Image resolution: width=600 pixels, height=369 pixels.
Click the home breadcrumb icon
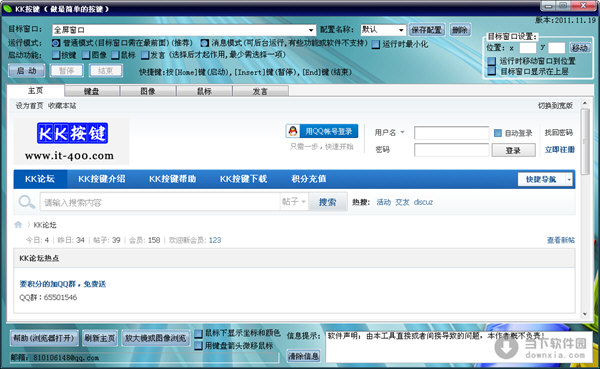click(x=18, y=225)
